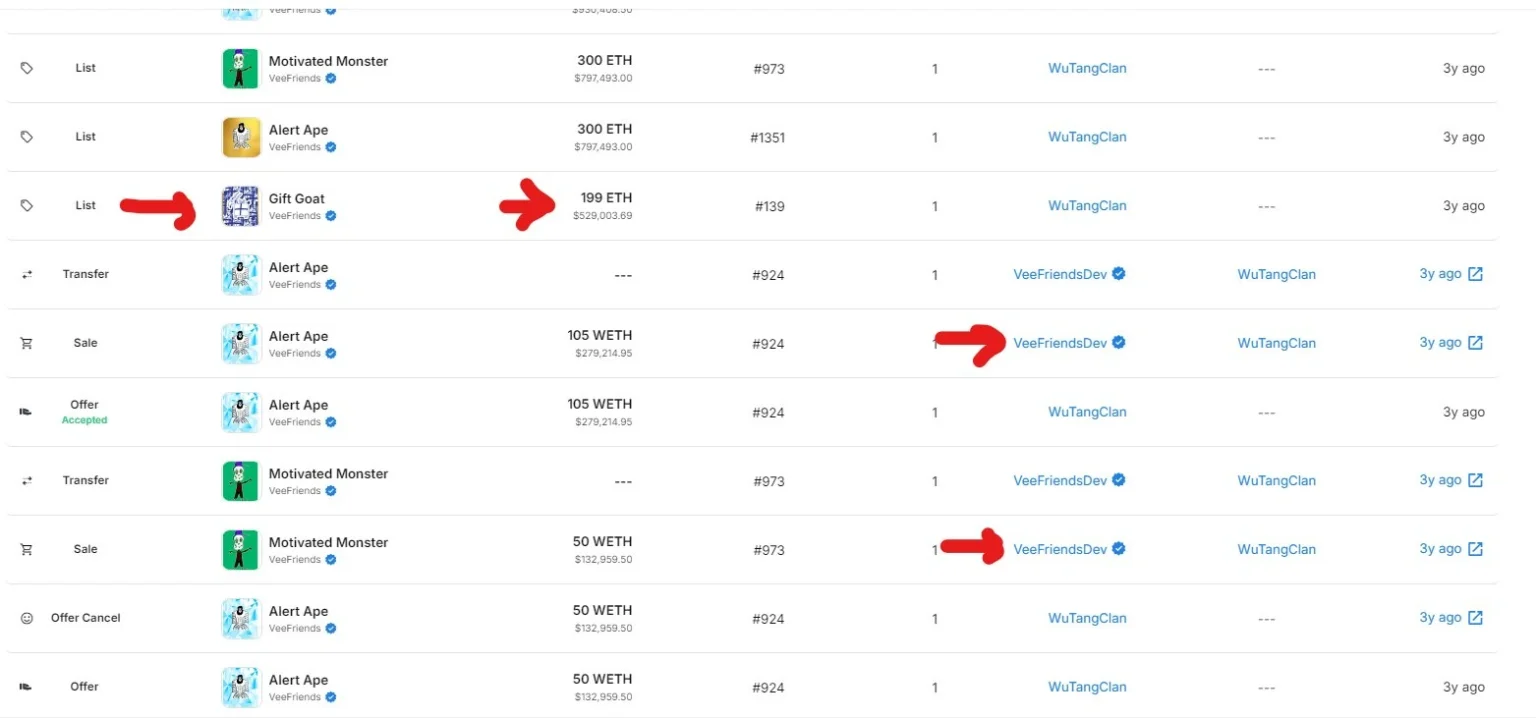Click verified badge beside VeeFriendsDev in Motivated Monster Transfer row
The width and height of the screenshot is (1536, 718).
point(1119,480)
